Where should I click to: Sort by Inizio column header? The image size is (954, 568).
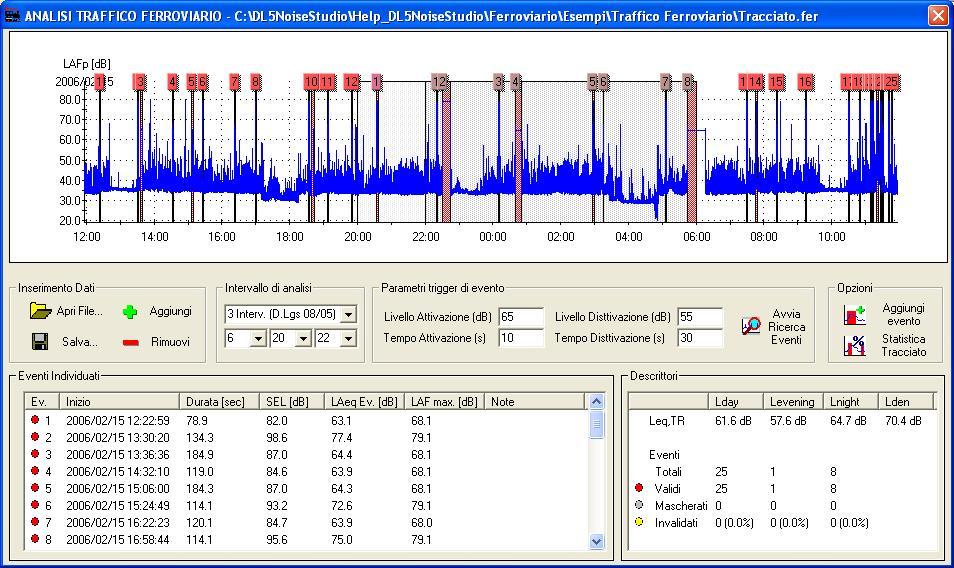[x=119, y=401]
